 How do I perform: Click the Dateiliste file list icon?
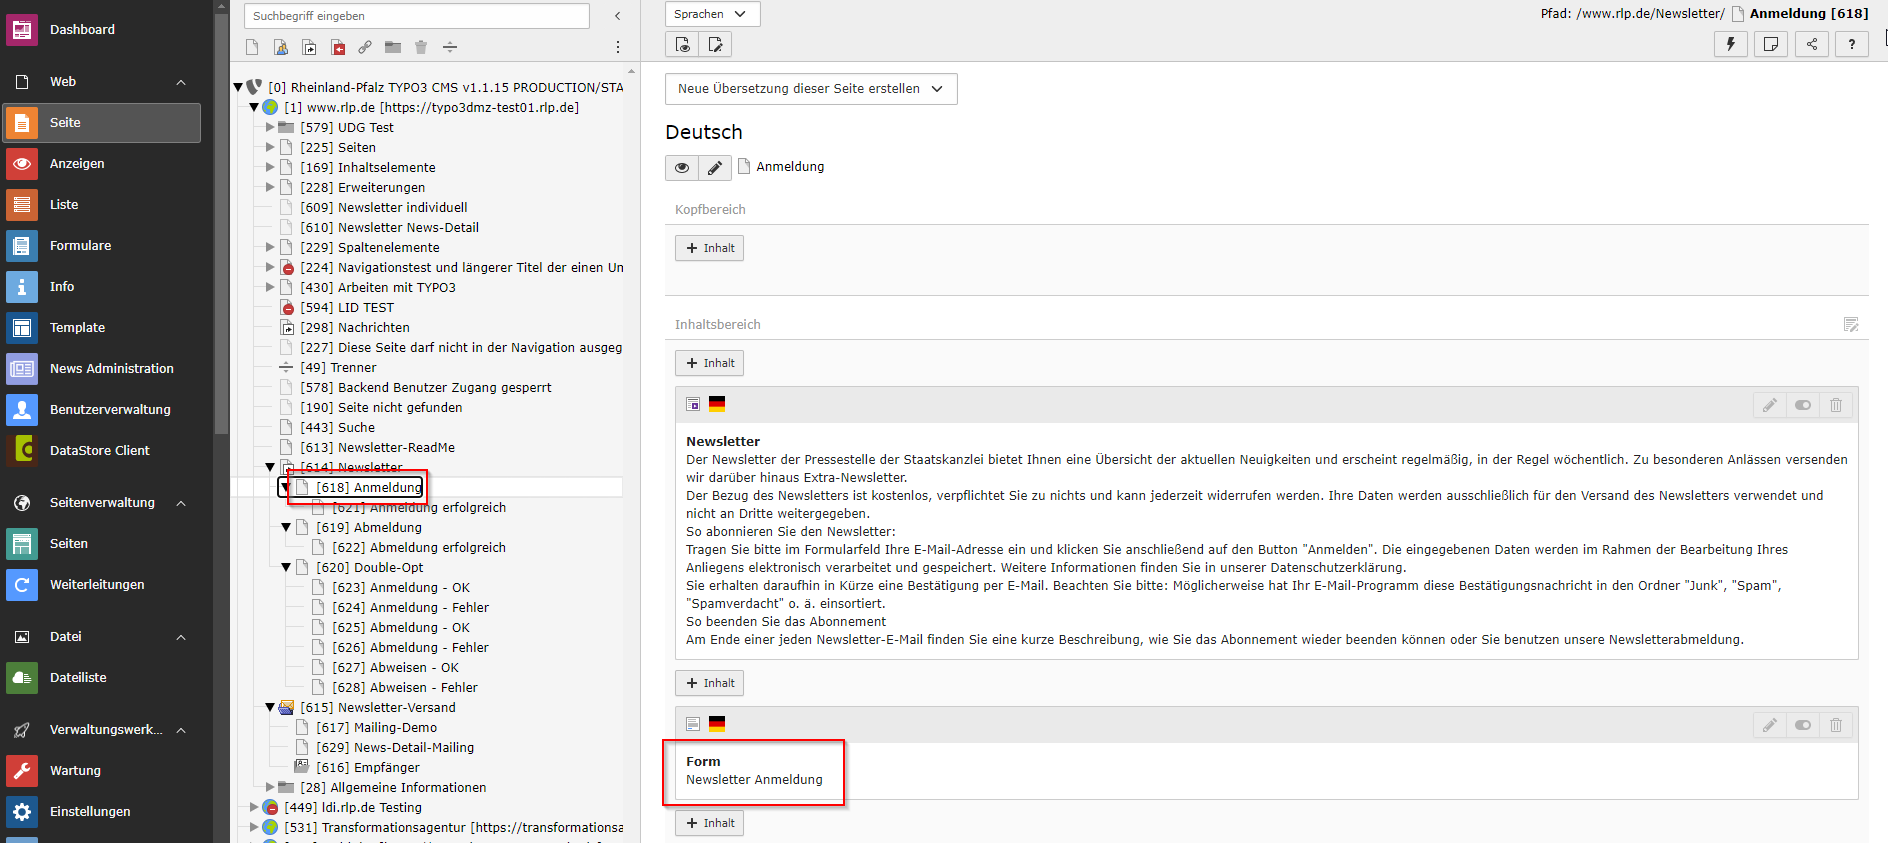(22, 678)
